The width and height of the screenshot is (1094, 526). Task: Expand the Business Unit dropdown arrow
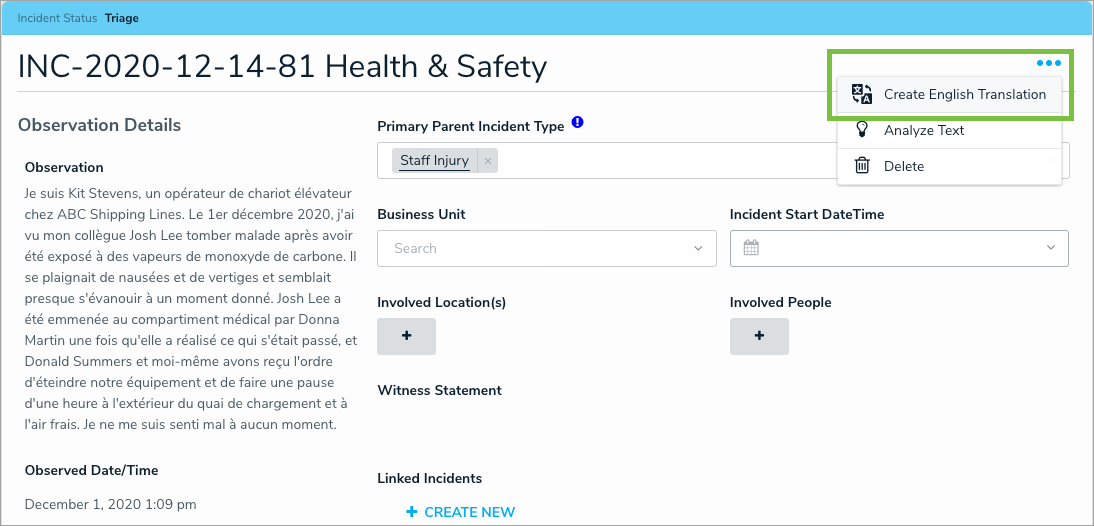click(x=698, y=248)
